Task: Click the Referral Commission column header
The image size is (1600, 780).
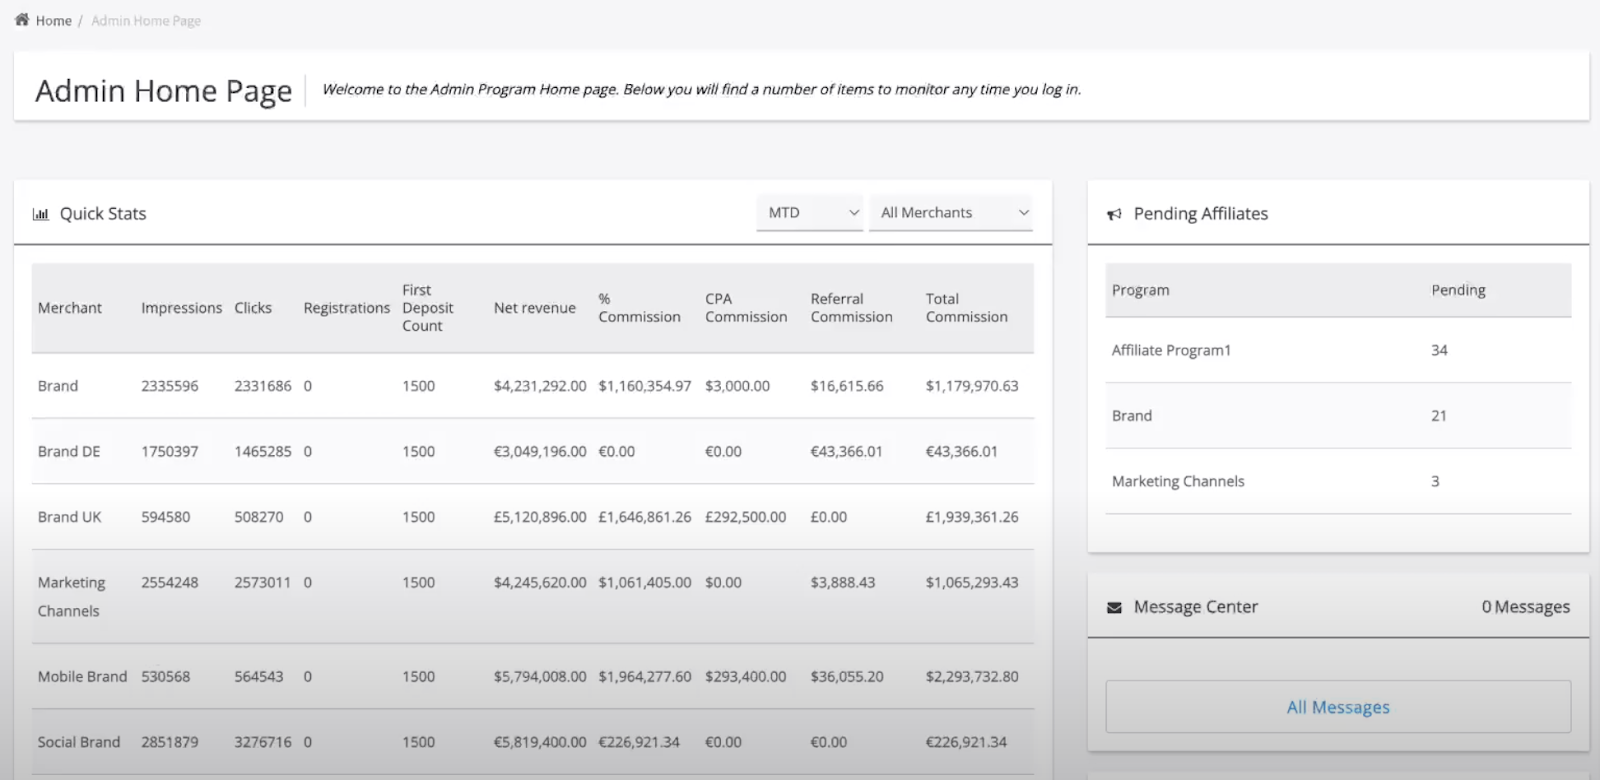Action: pyautogui.click(x=852, y=308)
